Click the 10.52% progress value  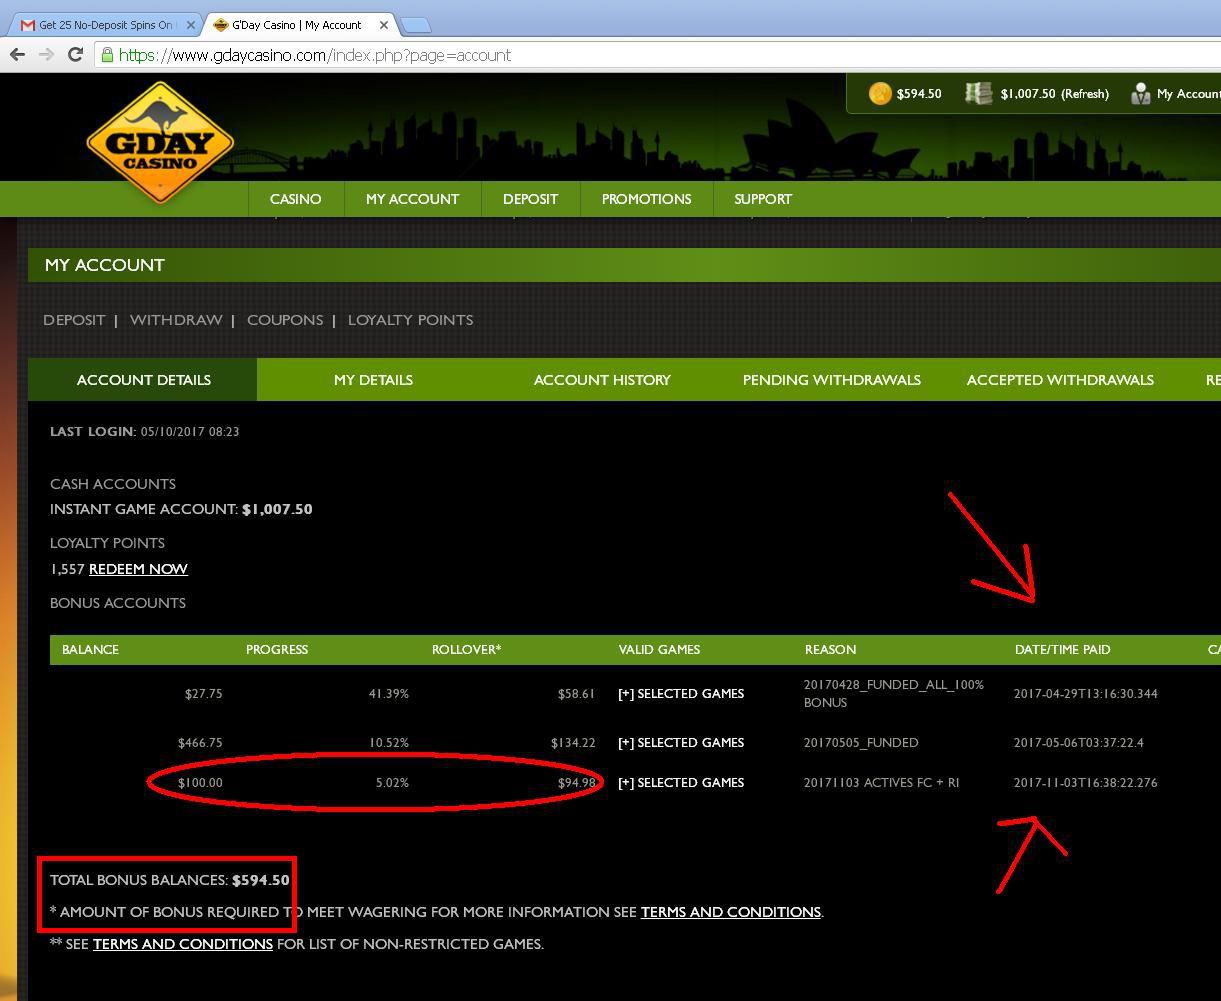pos(389,743)
